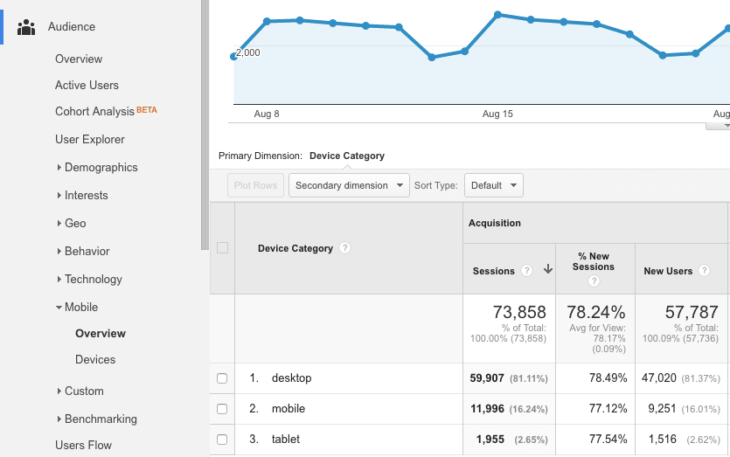Viewport: 730px width, 457px height.
Task: Click the Aug 8 axis label
Action: coord(266,114)
